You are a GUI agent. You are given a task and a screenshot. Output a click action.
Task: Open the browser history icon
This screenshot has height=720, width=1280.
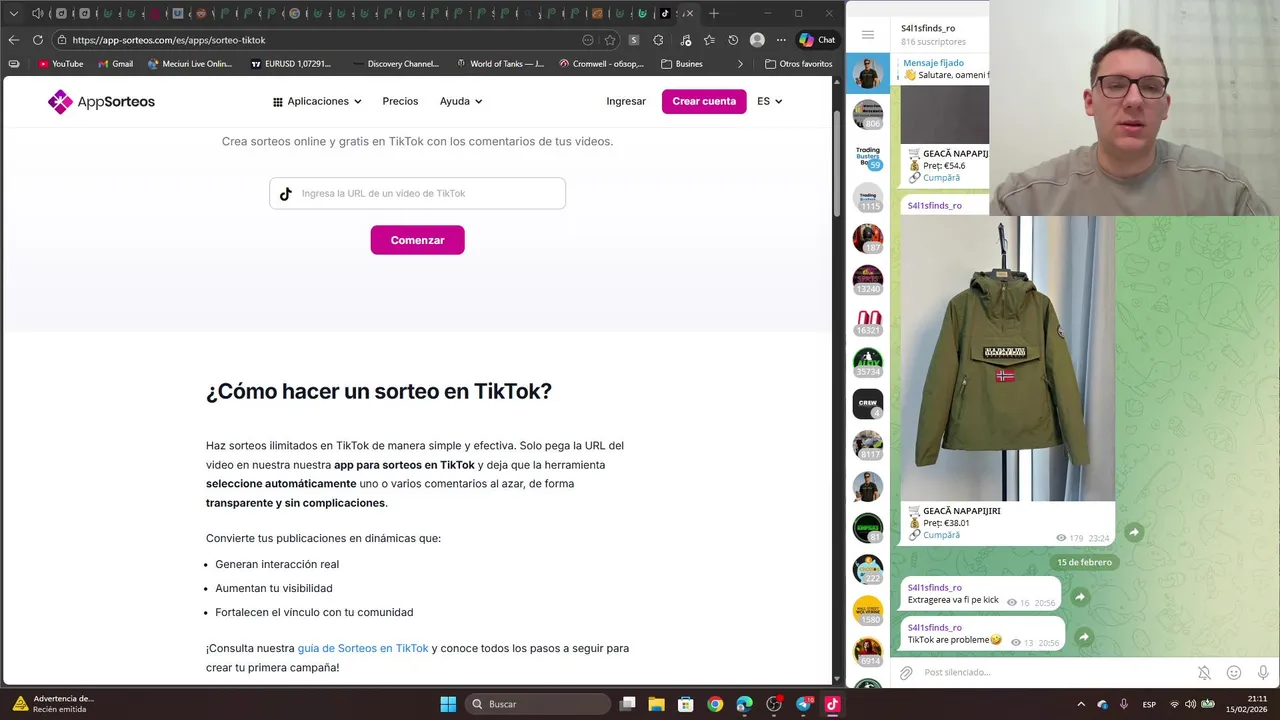pos(733,40)
